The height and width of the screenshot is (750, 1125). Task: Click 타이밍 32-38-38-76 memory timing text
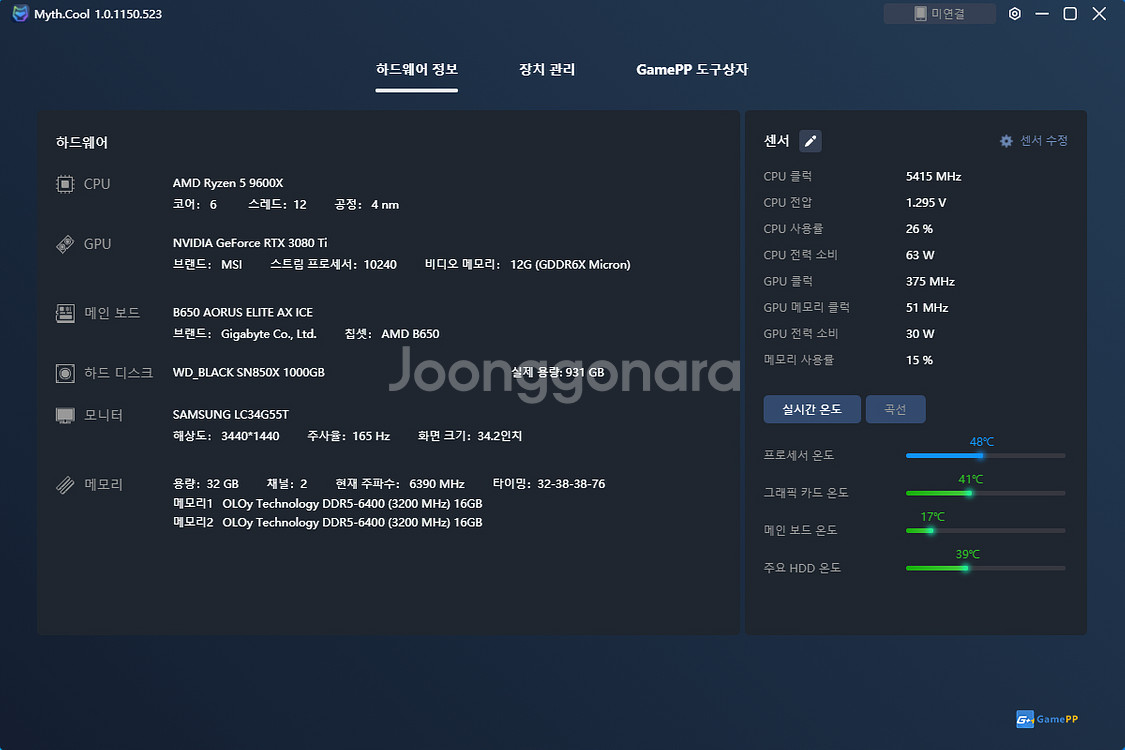pyautogui.click(x=549, y=484)
